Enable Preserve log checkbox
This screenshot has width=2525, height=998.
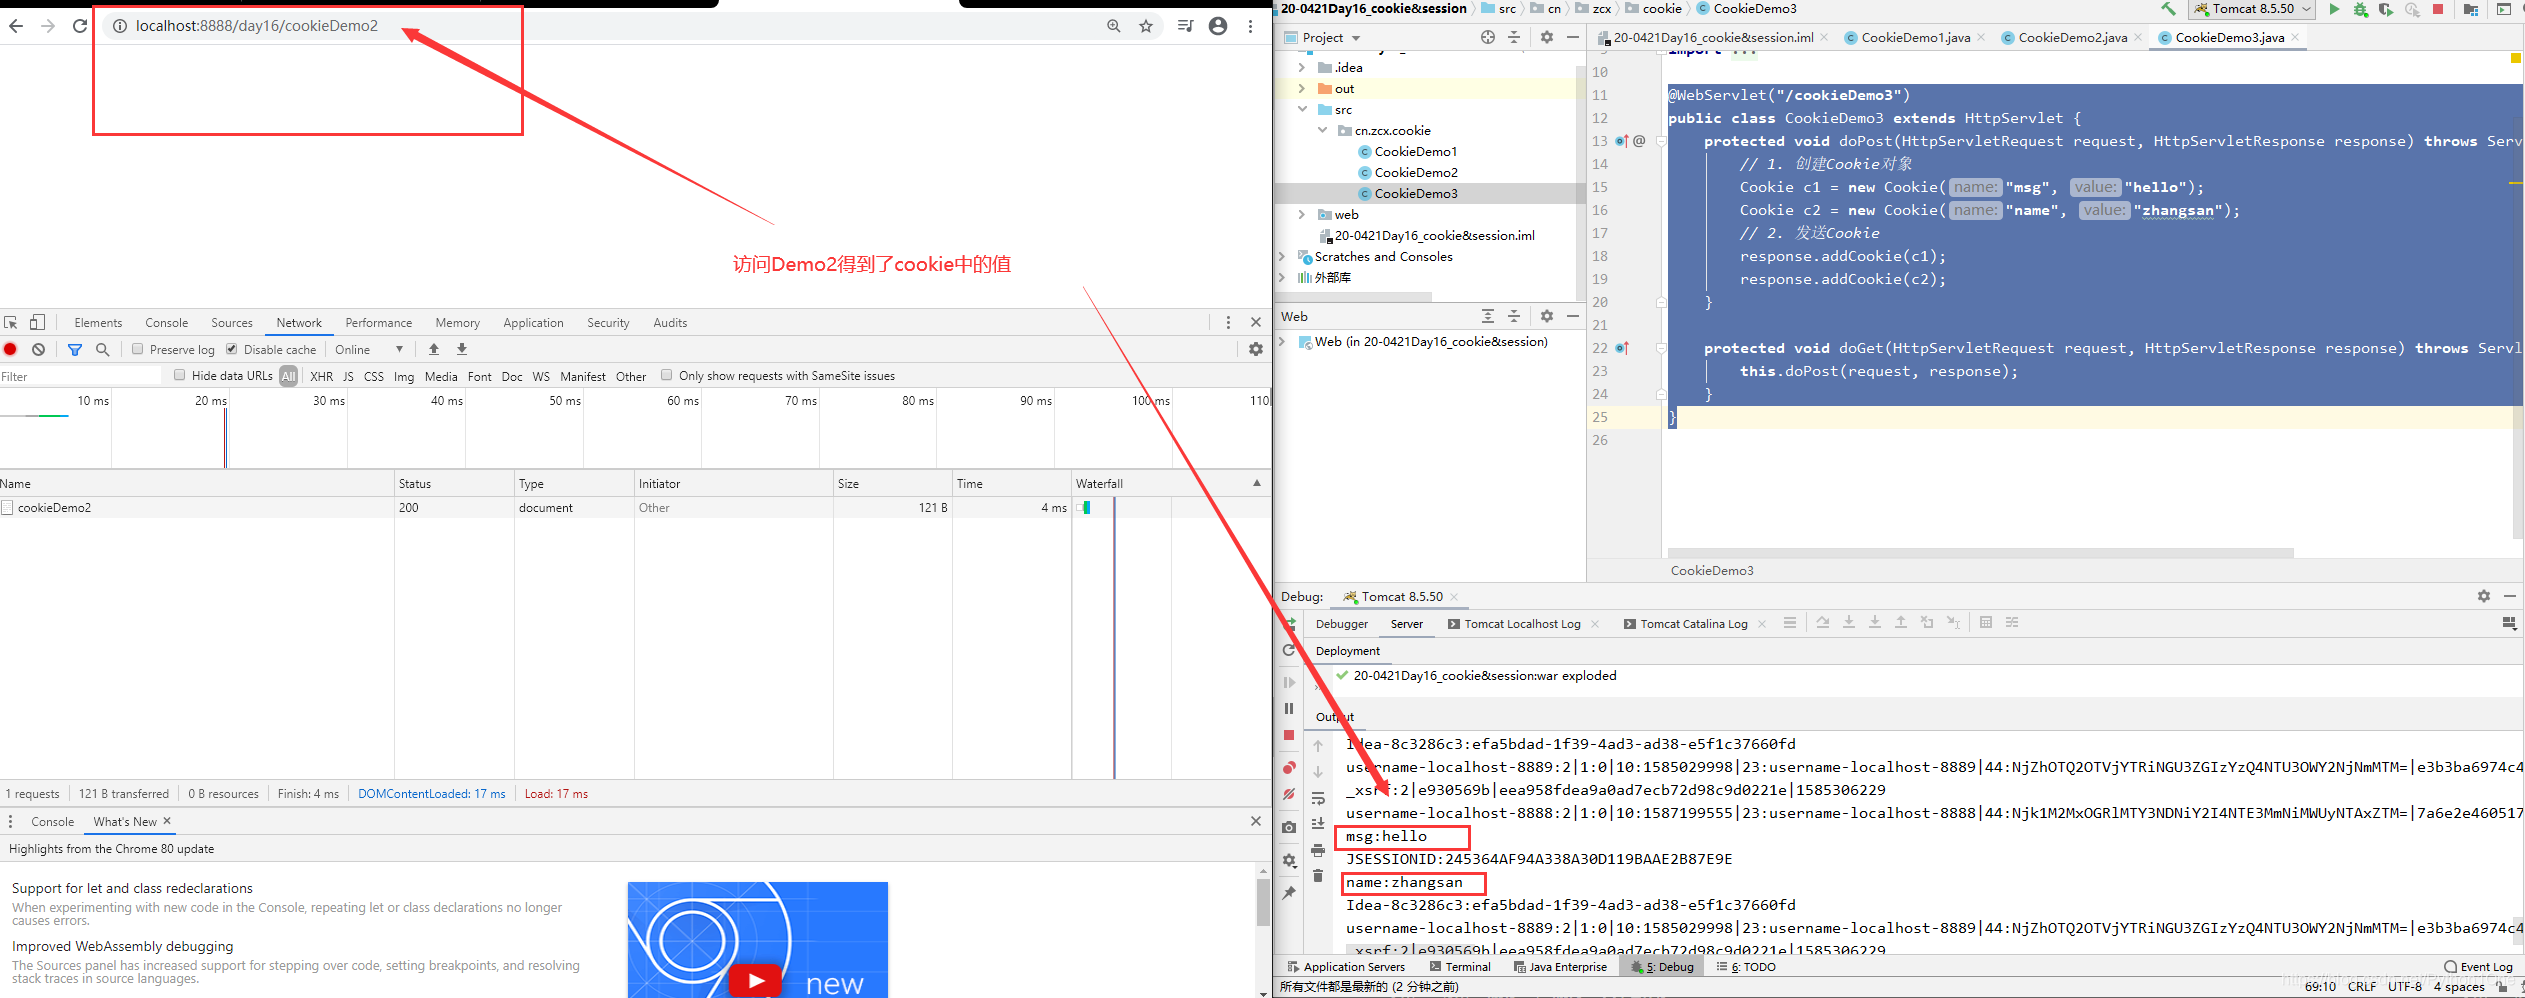138,349
